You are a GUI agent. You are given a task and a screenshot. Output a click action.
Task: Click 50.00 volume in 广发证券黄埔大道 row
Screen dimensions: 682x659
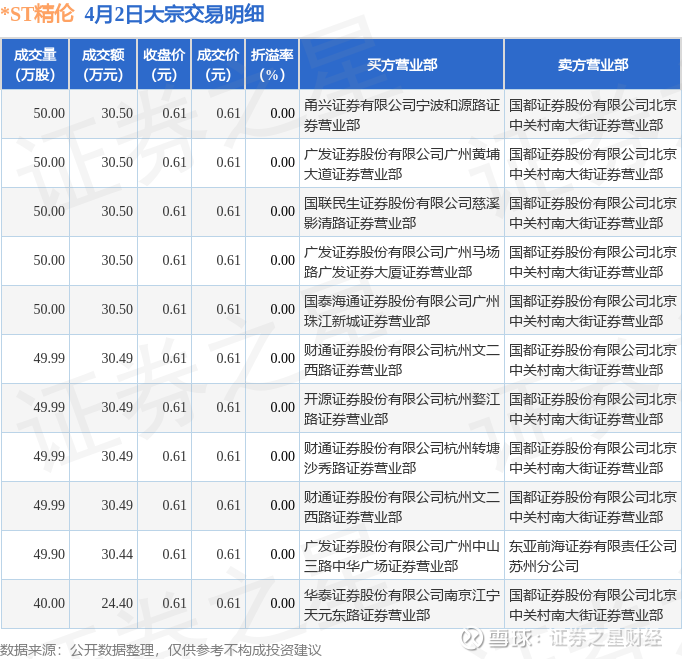pyautogui.click(x=49, y=163)
